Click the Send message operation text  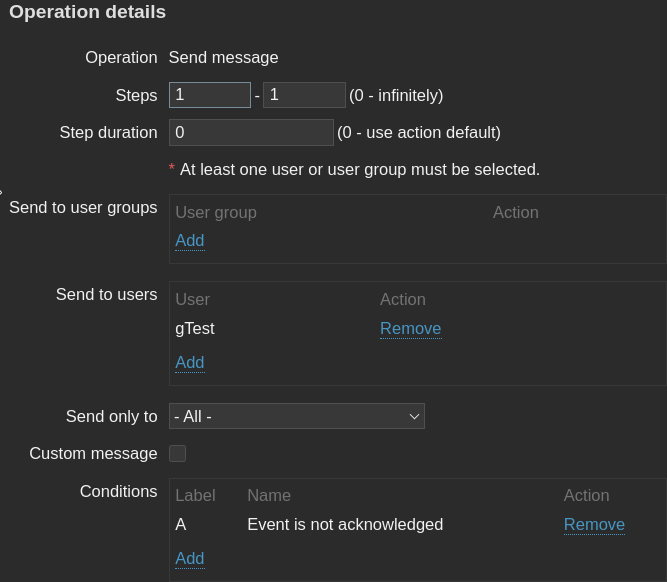[223, 57]
